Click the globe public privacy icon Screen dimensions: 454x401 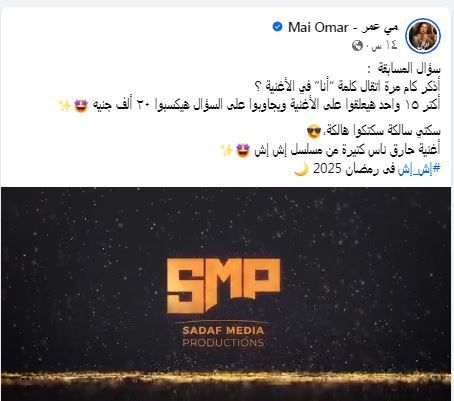[x=357, y=45]
